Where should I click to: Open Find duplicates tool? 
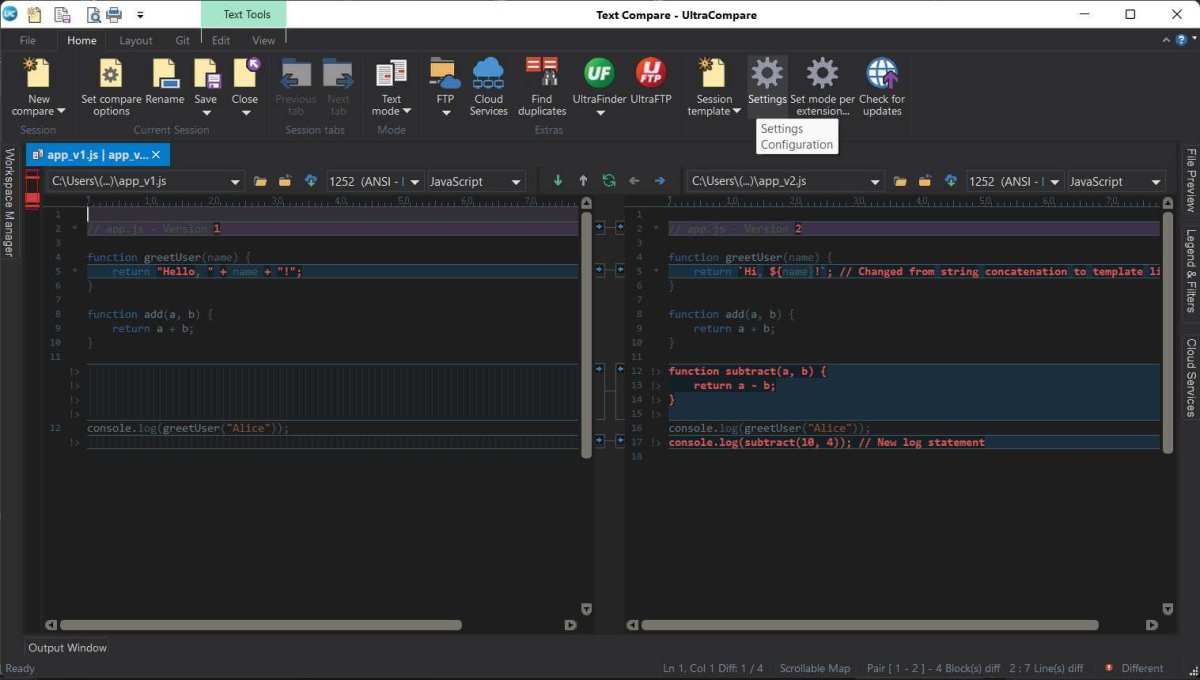tap(542, 86)
